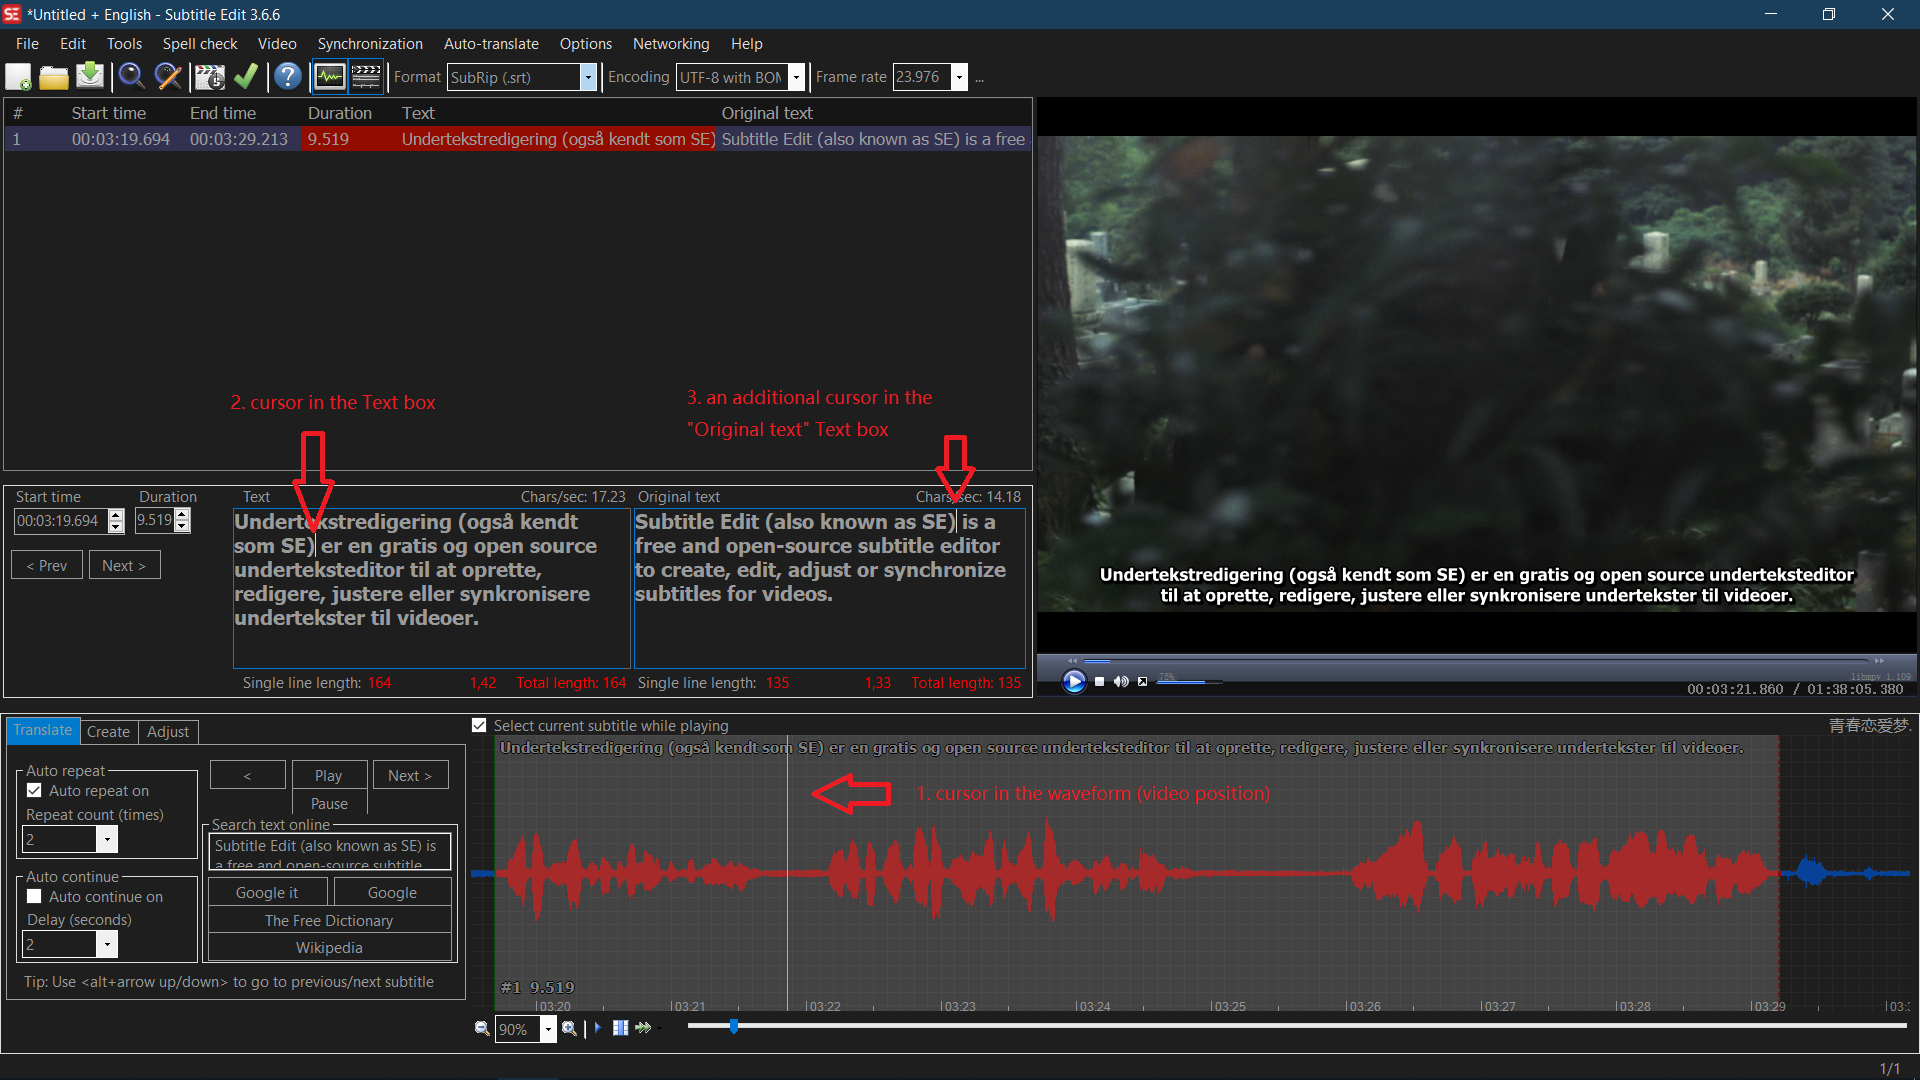Toggle the video view clapperboard icon
1920x1080 pixels.
366,76
